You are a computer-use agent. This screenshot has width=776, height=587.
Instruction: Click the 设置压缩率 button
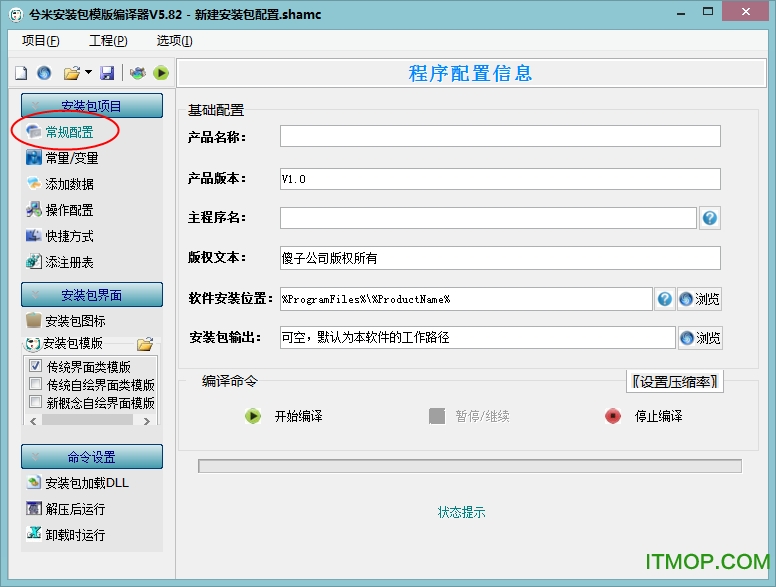coord(676,381)
